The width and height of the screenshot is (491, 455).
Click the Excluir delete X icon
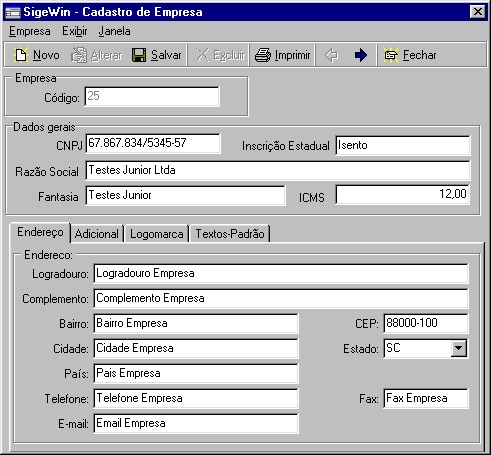[x=202, y=55]
